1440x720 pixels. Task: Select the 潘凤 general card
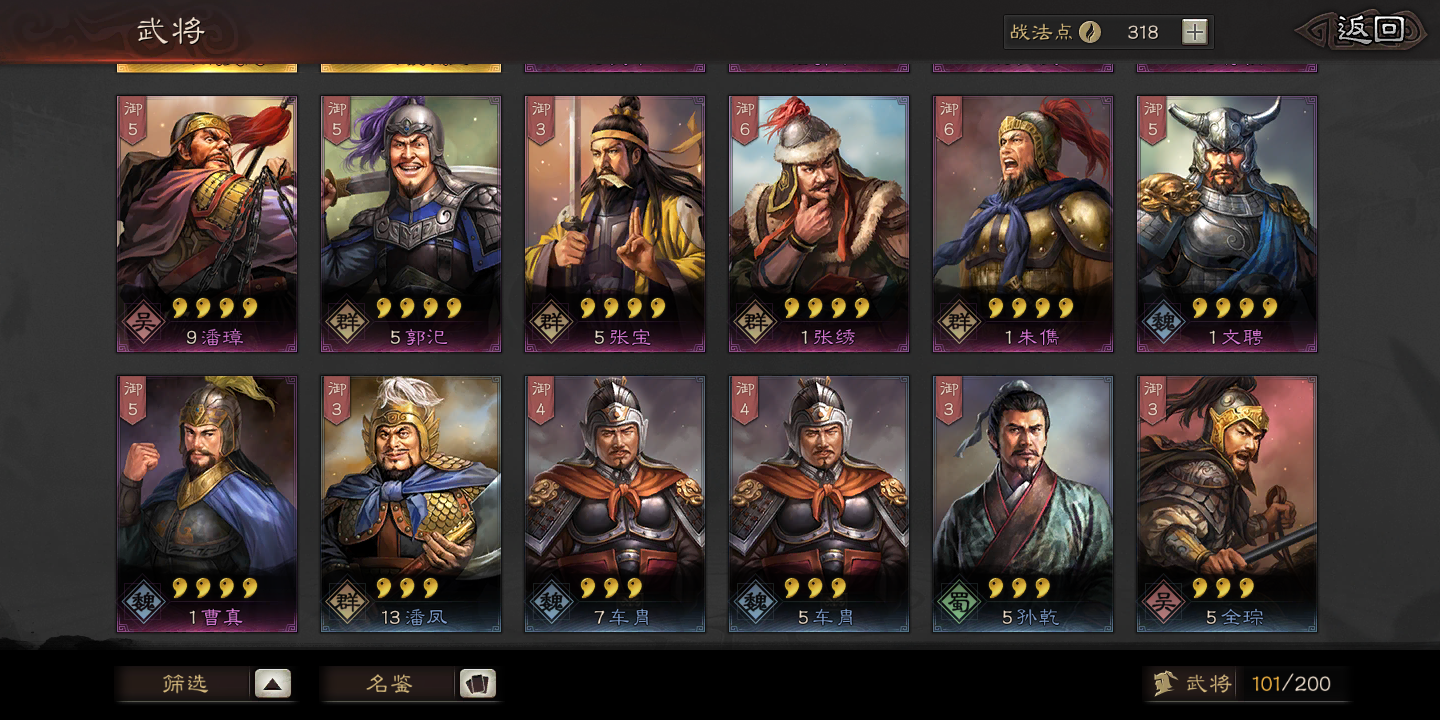(411, 504)
